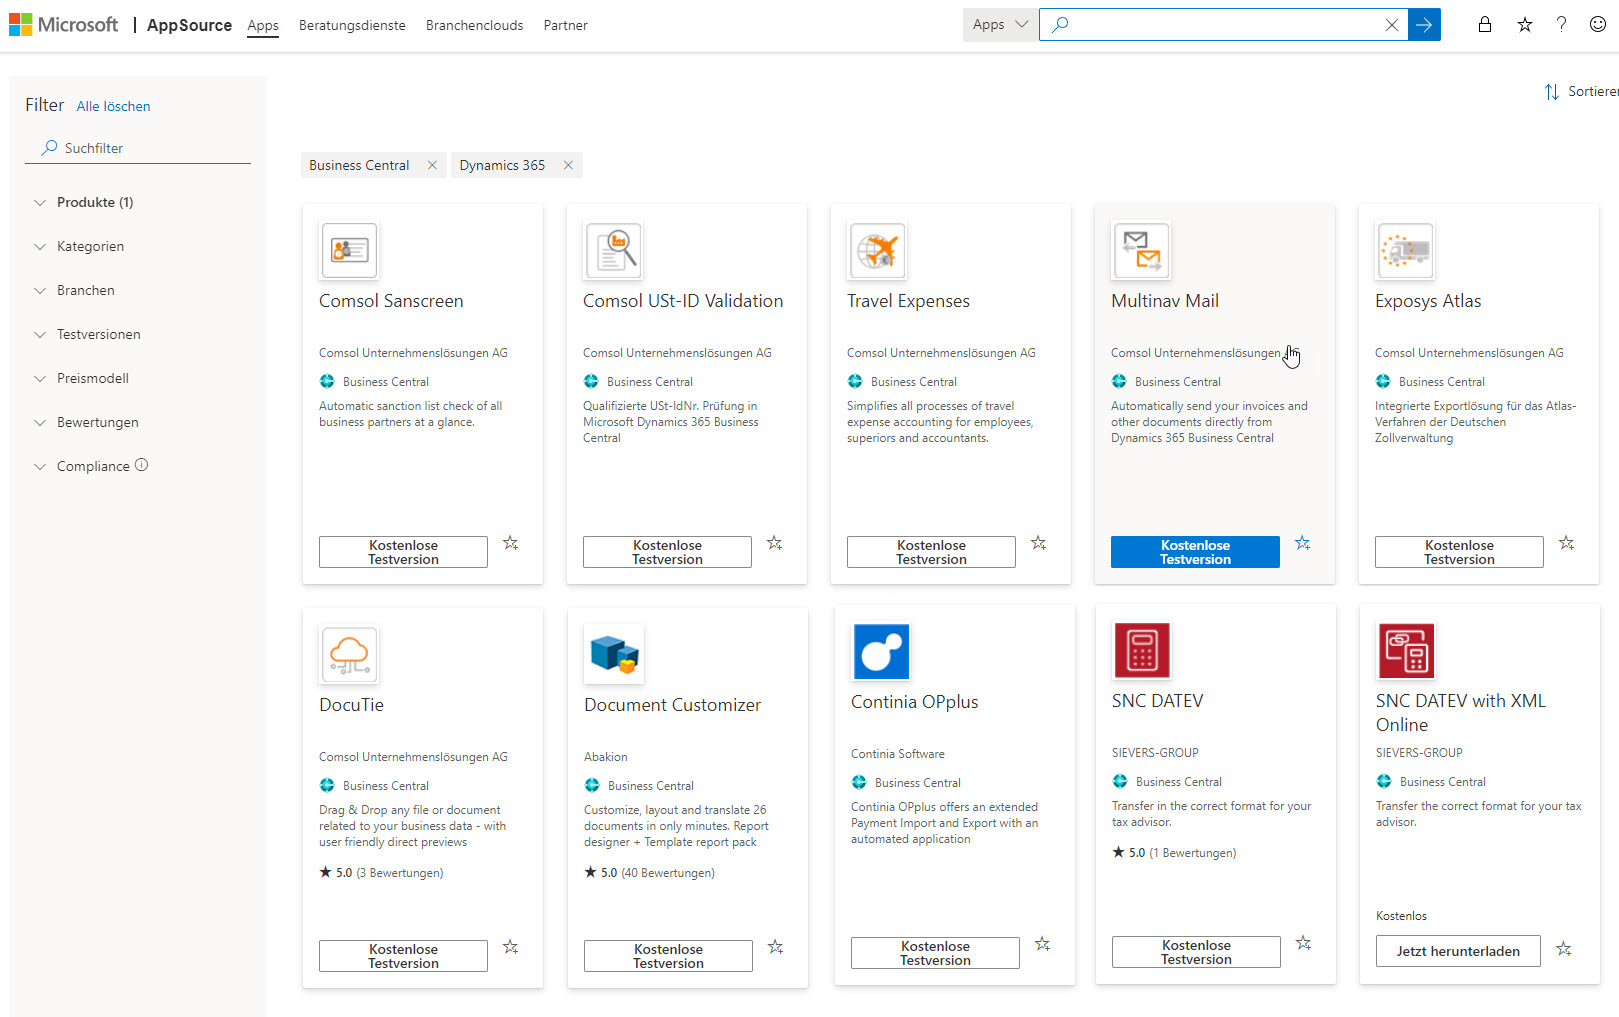The height and width of the screenshot is (1017, 1619).
Task: Click the Sortieren sort icon
Action: tap(1551, 92)
